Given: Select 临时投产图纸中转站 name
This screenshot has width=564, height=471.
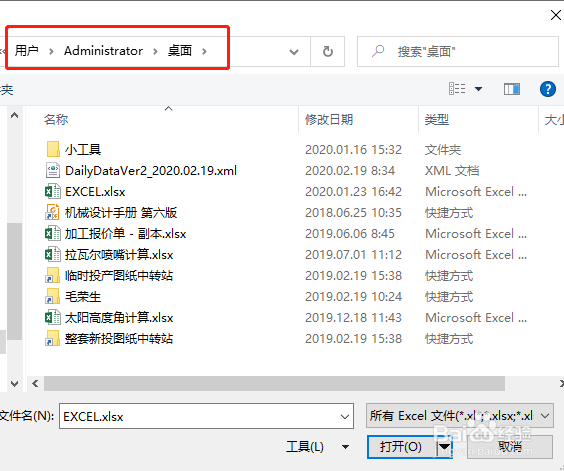Looking at the screenshot, I should [x=119, y=276].
